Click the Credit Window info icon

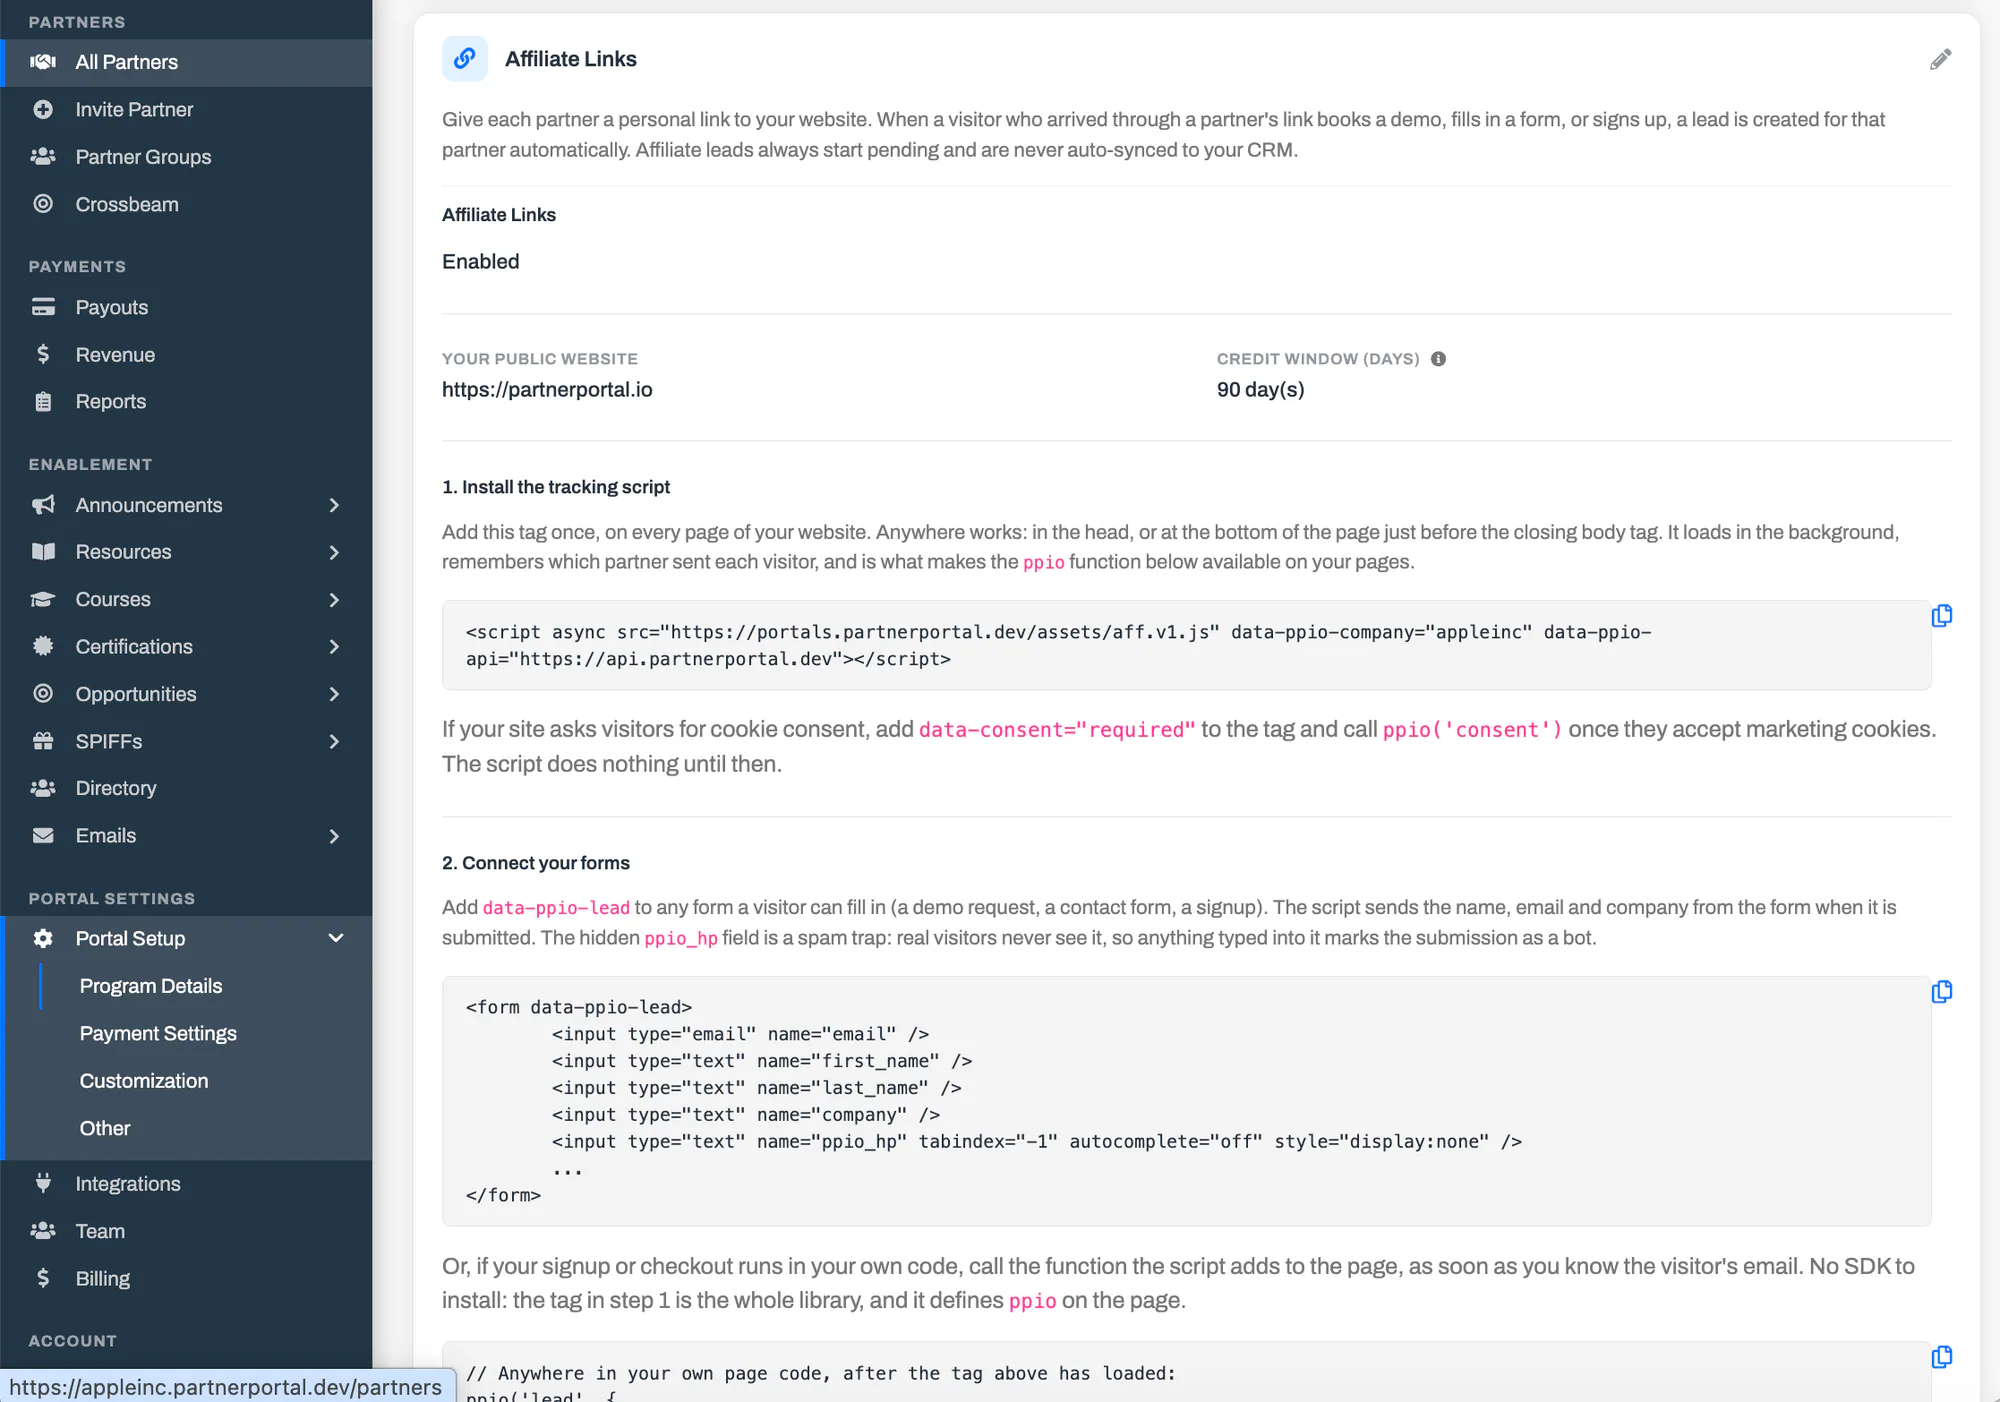pos(1438,359)
